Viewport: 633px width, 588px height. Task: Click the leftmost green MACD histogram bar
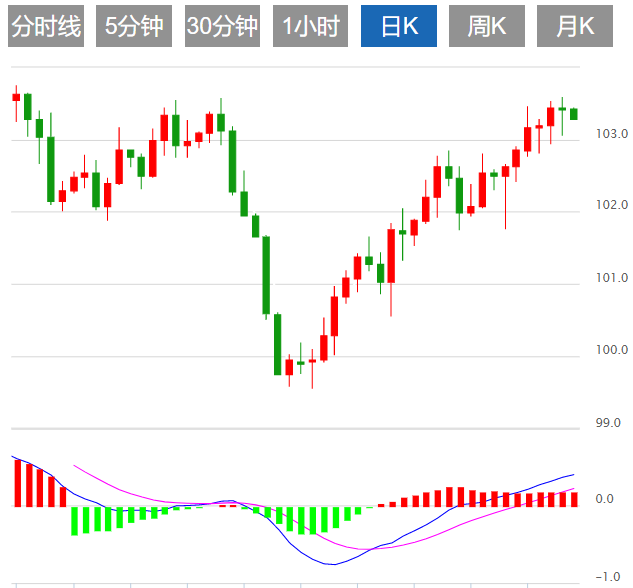[x=74, y=520]
